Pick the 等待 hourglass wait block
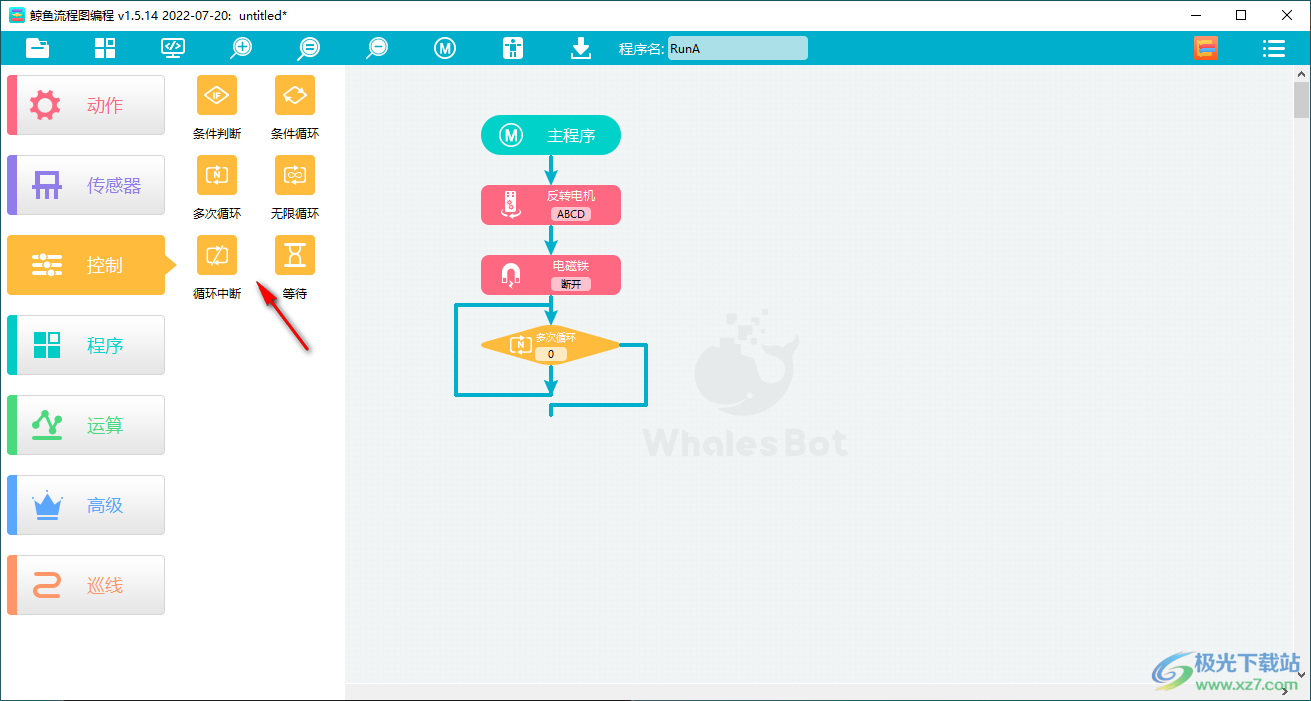Viewport: 1311px width, 701px height. [x=295, y=255]
